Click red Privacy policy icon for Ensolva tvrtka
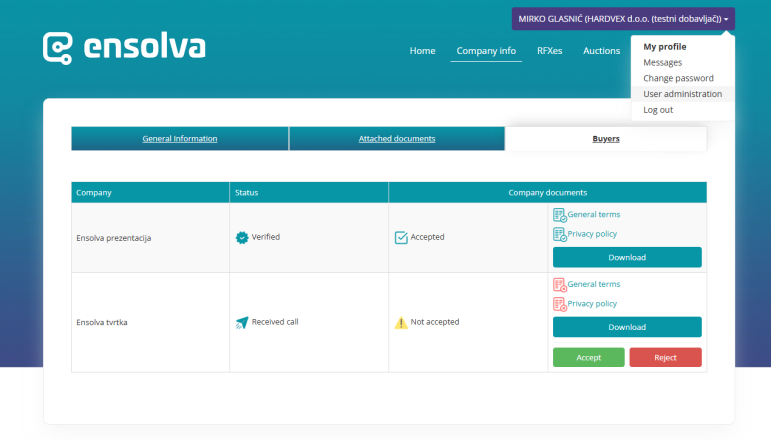Image resolution: width=771 pixels, height=441 pixels. click(559, 304)
